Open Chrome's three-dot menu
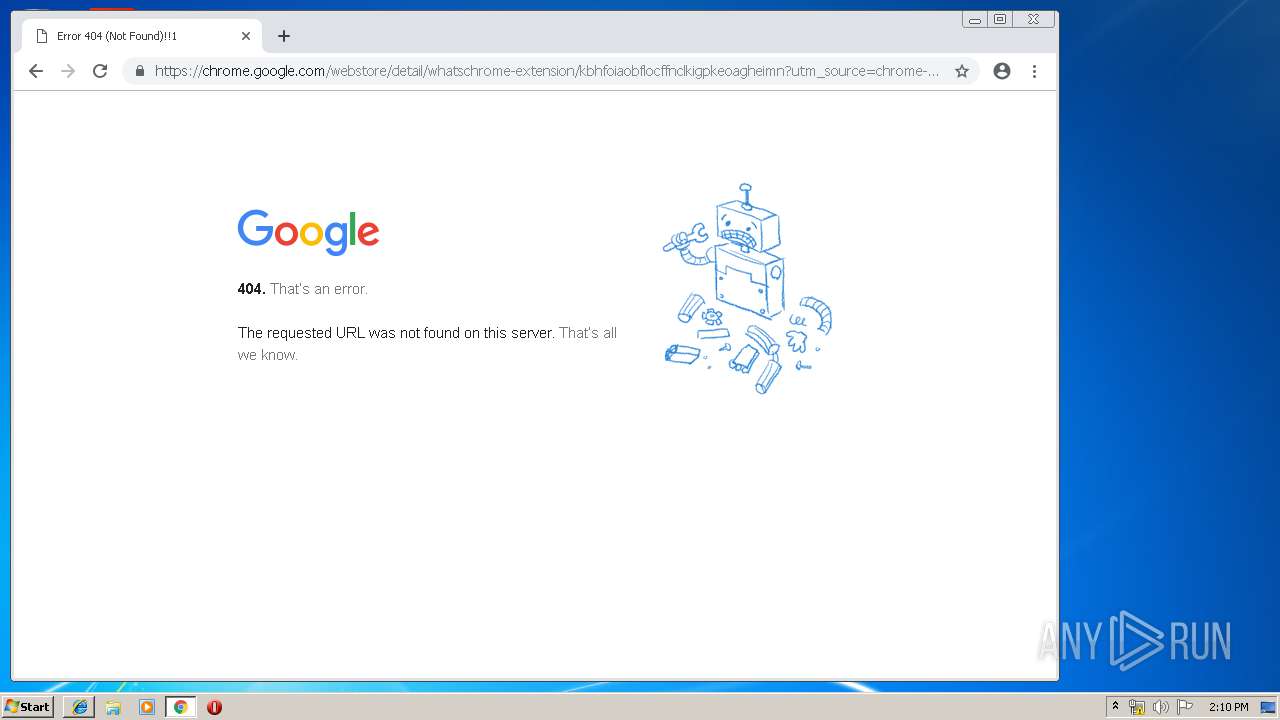 (x=1034, y=71)
